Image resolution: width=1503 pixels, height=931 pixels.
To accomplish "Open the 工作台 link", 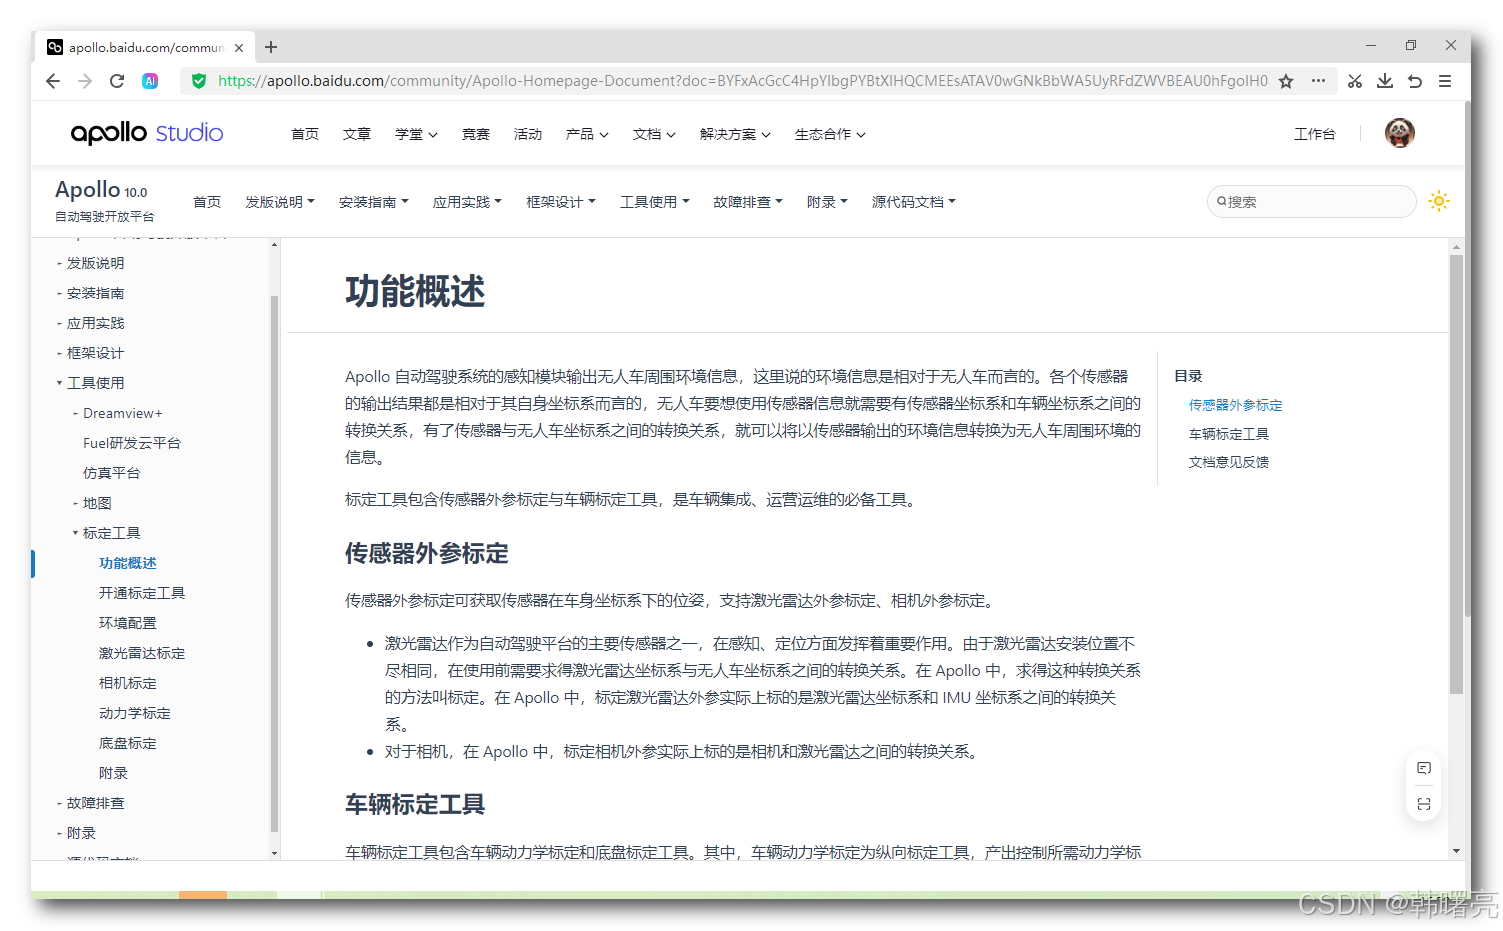I will 1315,134.
